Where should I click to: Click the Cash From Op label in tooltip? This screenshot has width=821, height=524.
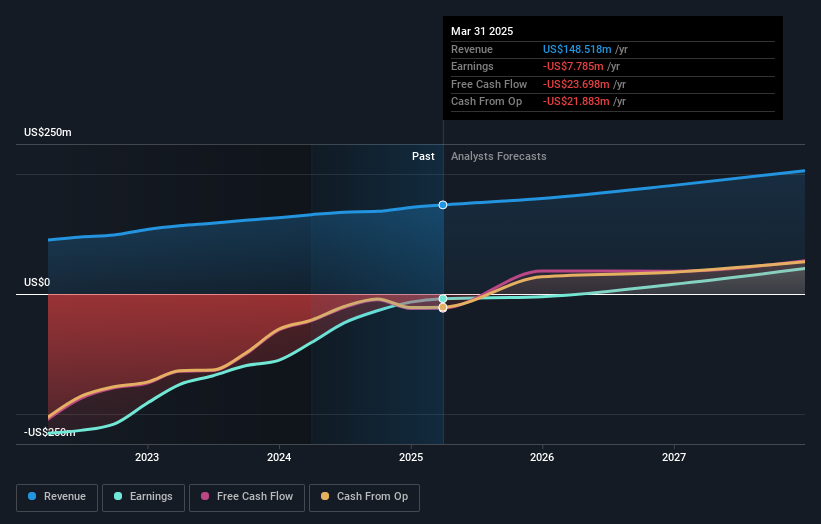click(x=486, y=102)
